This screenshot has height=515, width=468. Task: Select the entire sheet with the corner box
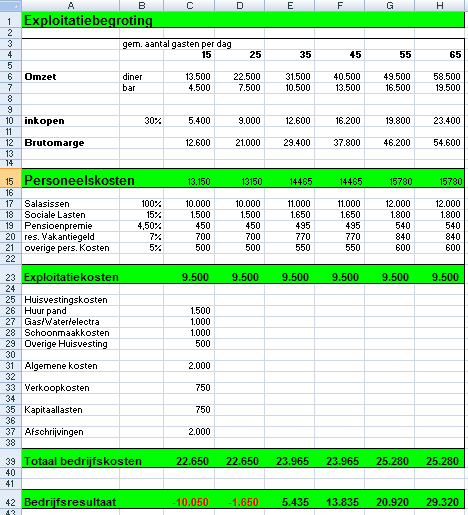point(10,5)
